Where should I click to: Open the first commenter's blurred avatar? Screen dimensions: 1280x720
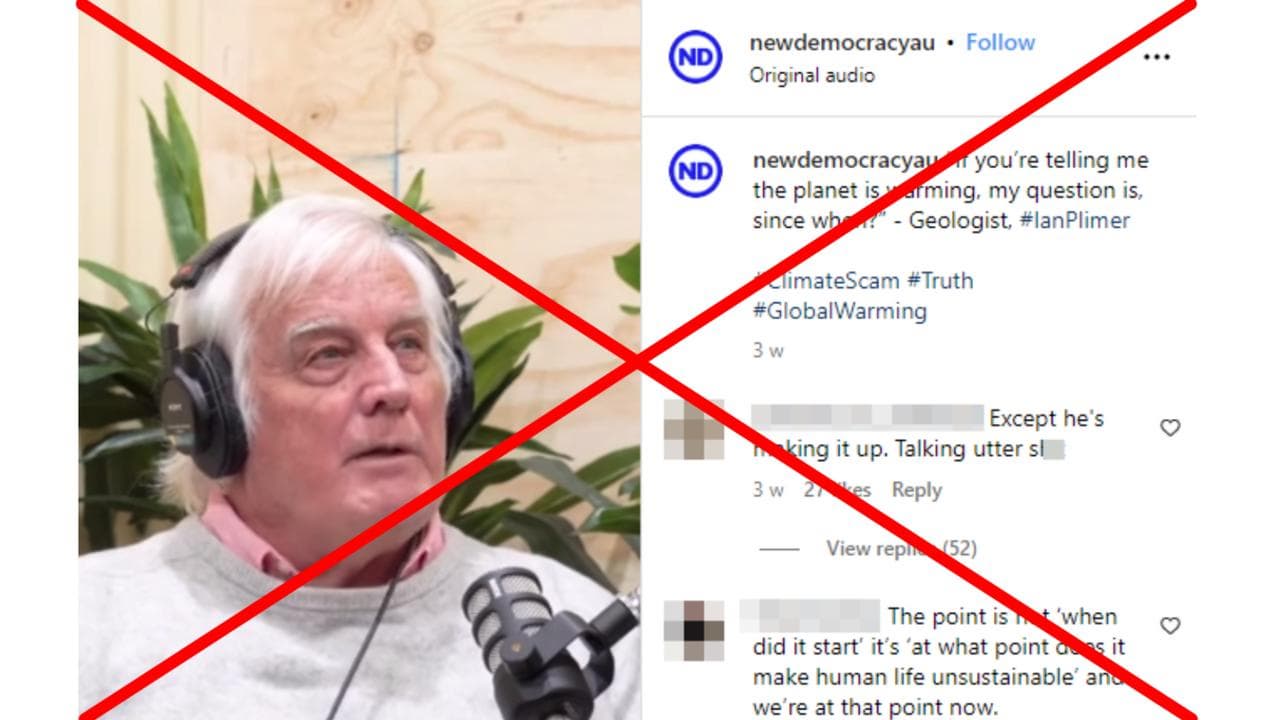point(694,429)
